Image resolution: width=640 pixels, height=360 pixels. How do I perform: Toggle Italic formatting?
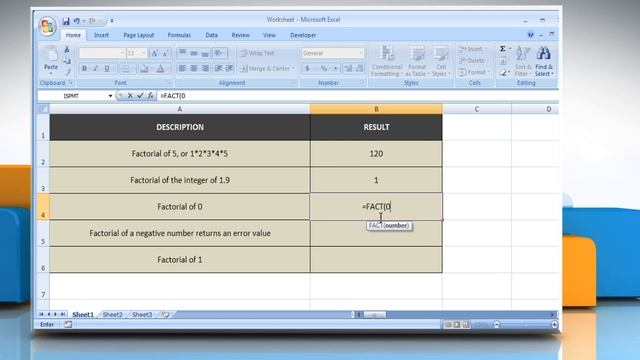[96, 69]
